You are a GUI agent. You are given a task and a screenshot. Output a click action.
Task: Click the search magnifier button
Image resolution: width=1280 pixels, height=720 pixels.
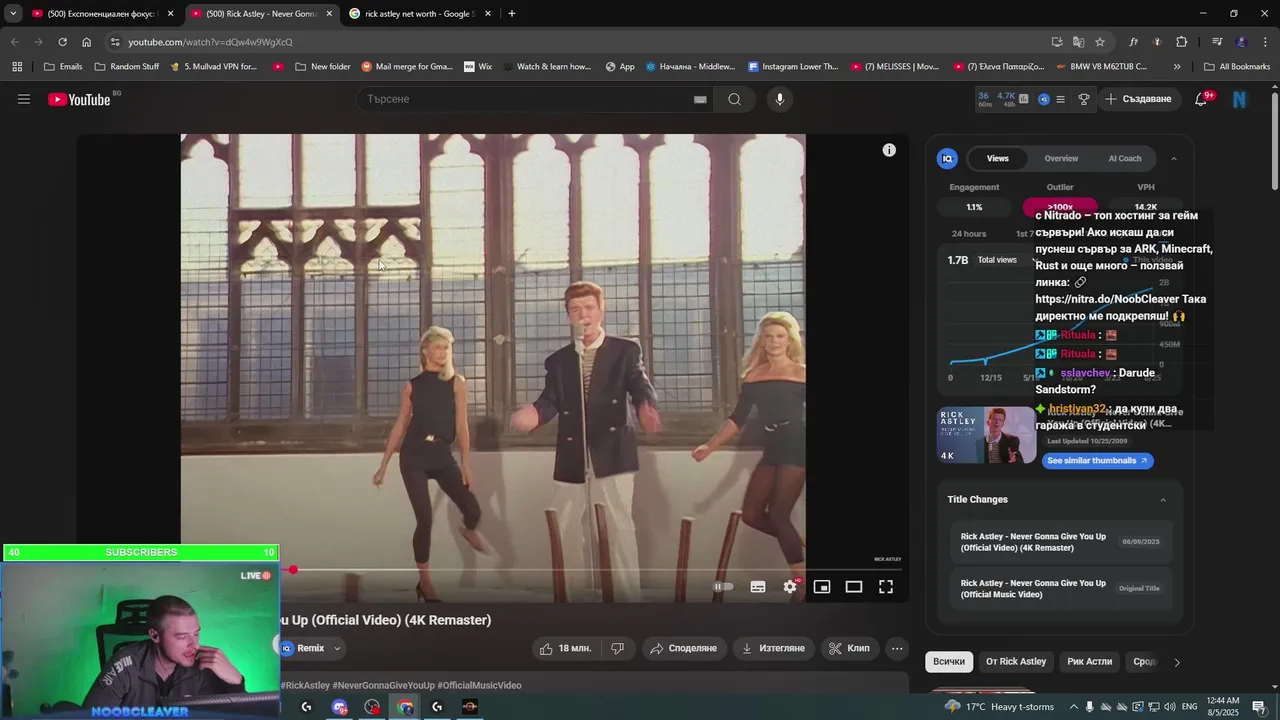pos(734,99)
